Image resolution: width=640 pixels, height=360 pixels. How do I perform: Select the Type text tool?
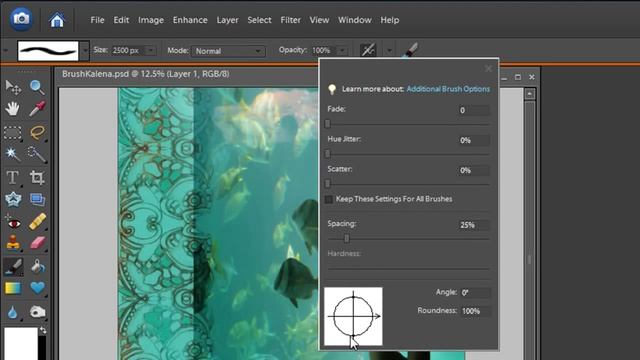pyautogui.click(x=13, y=178)
